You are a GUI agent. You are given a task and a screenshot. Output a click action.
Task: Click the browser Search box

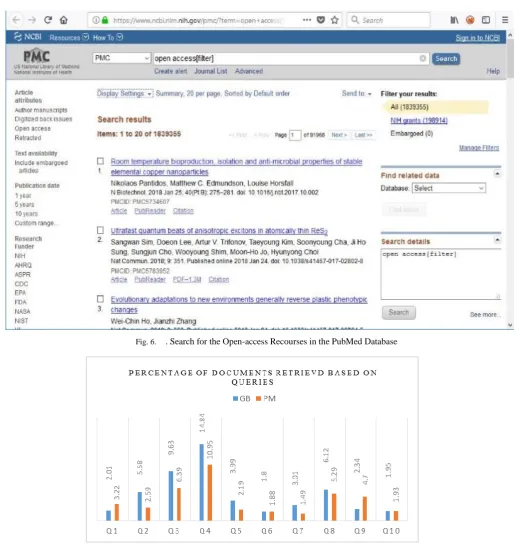point(389,20)
